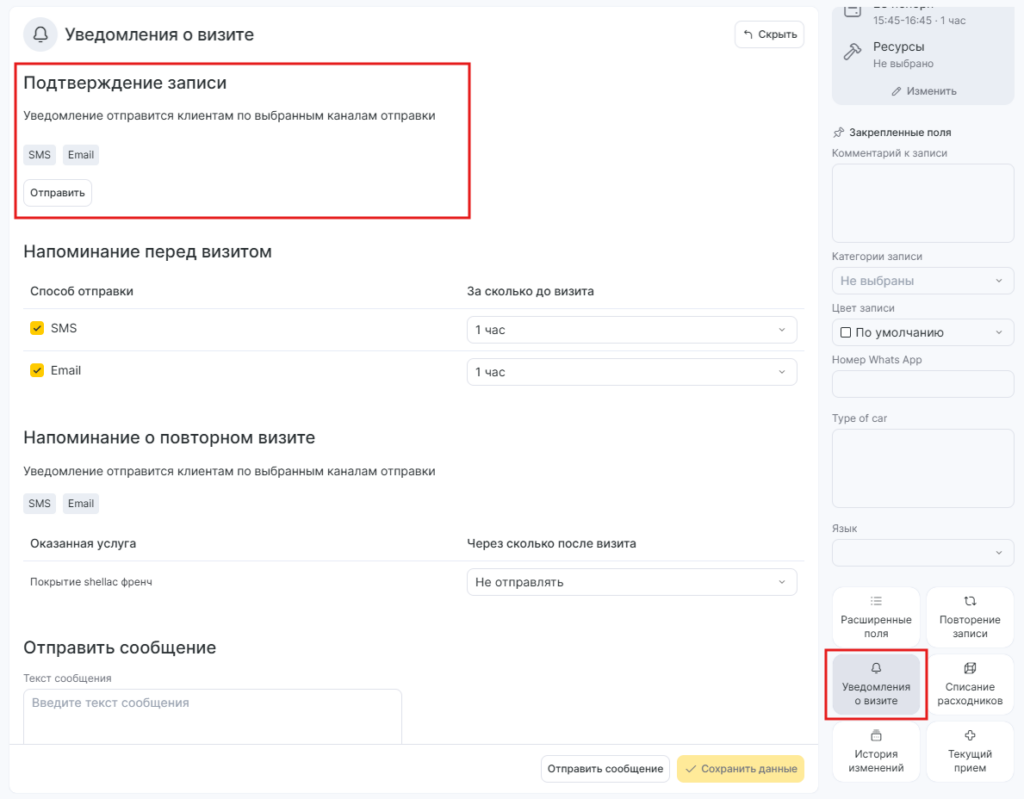Click the Текст сообщения text area
The image size is (1024, 799).
coord(212,716)
